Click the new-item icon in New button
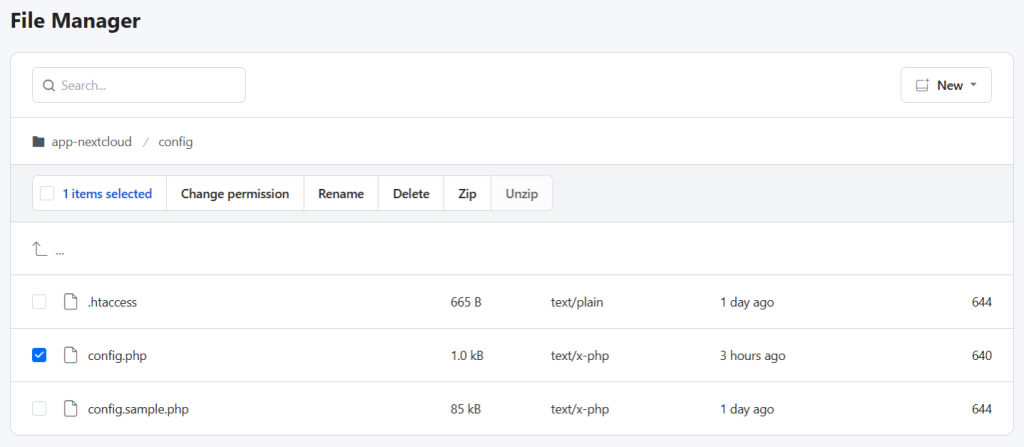Viewport: 1024px width, 447px height. (x=922, y=86)
